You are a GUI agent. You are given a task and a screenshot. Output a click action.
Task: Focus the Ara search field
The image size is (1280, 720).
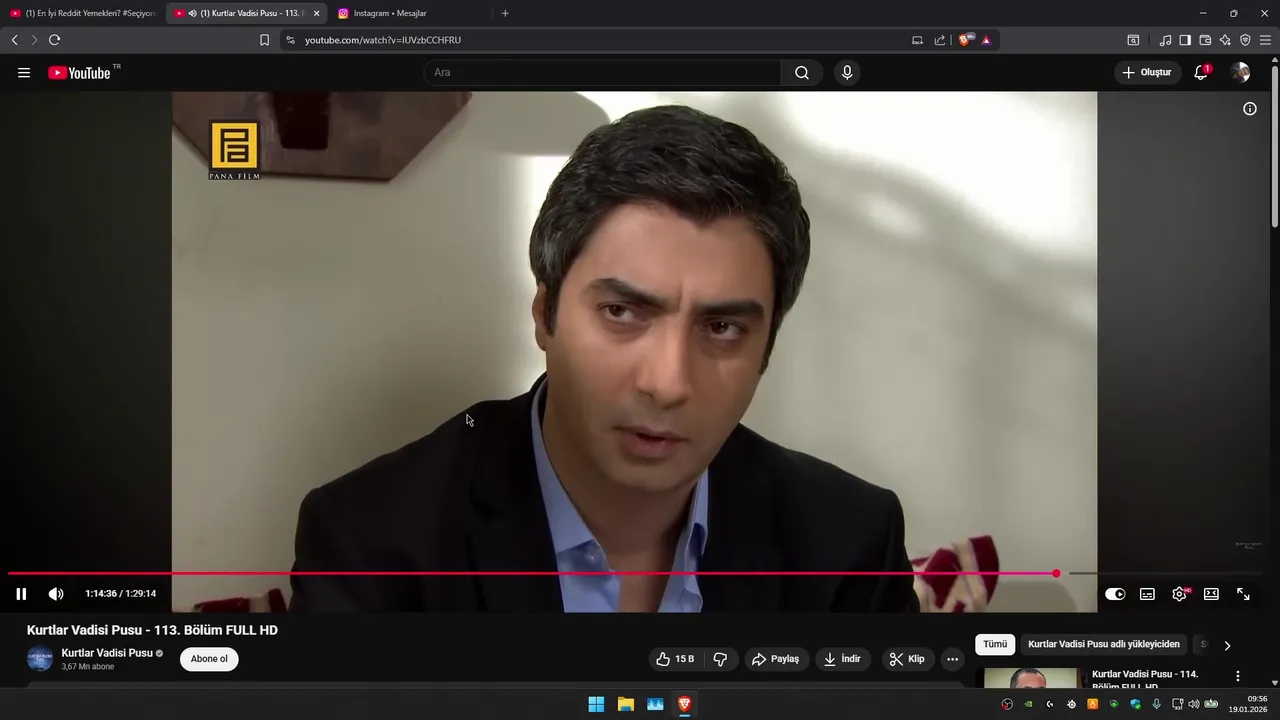click(x=602, y=73)
